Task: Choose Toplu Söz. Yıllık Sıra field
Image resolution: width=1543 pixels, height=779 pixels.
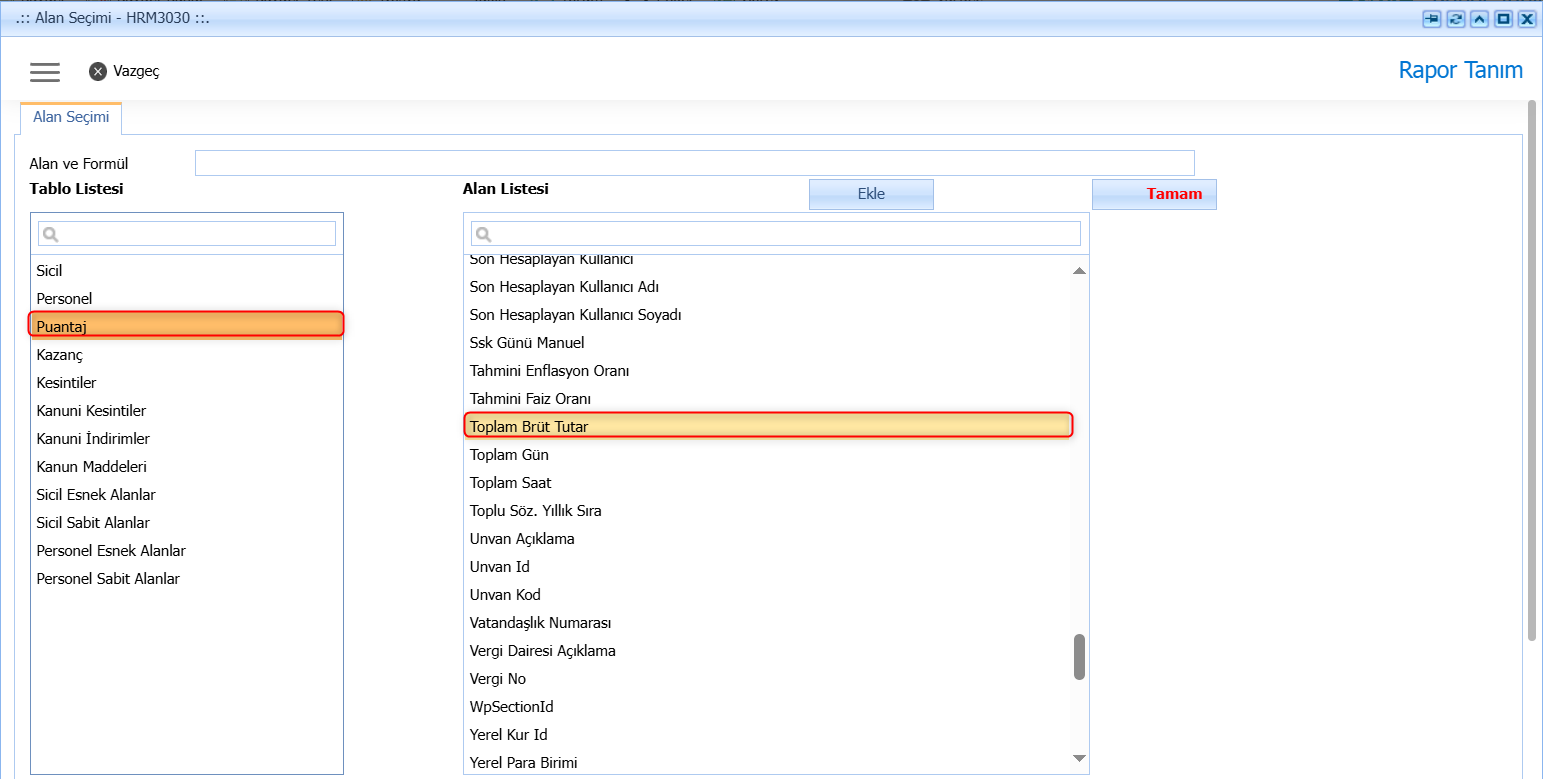Action: coord(768,511)
